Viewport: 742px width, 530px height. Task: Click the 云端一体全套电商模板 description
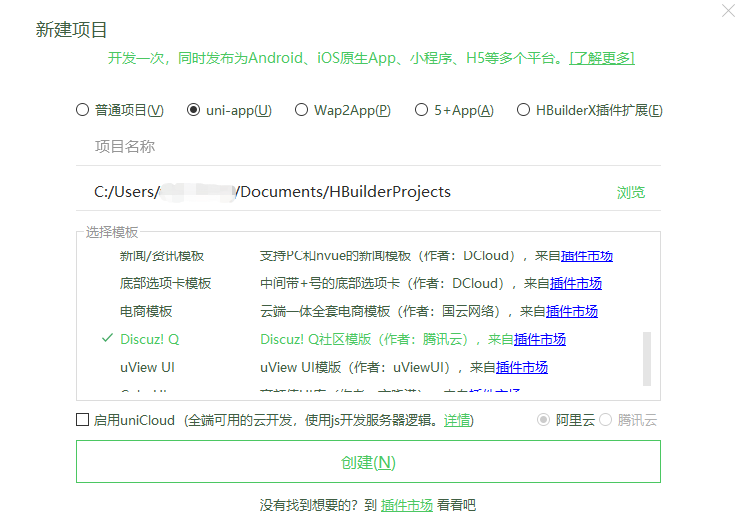[325, 311]
